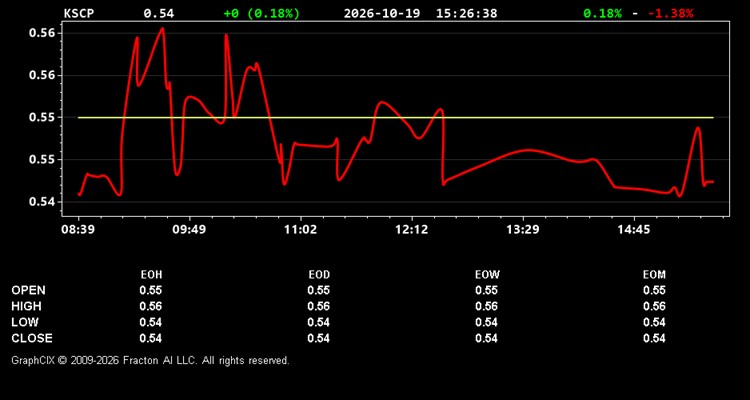Select the OPEN row label
Screen dimensions: 750x400
(29, 290)
